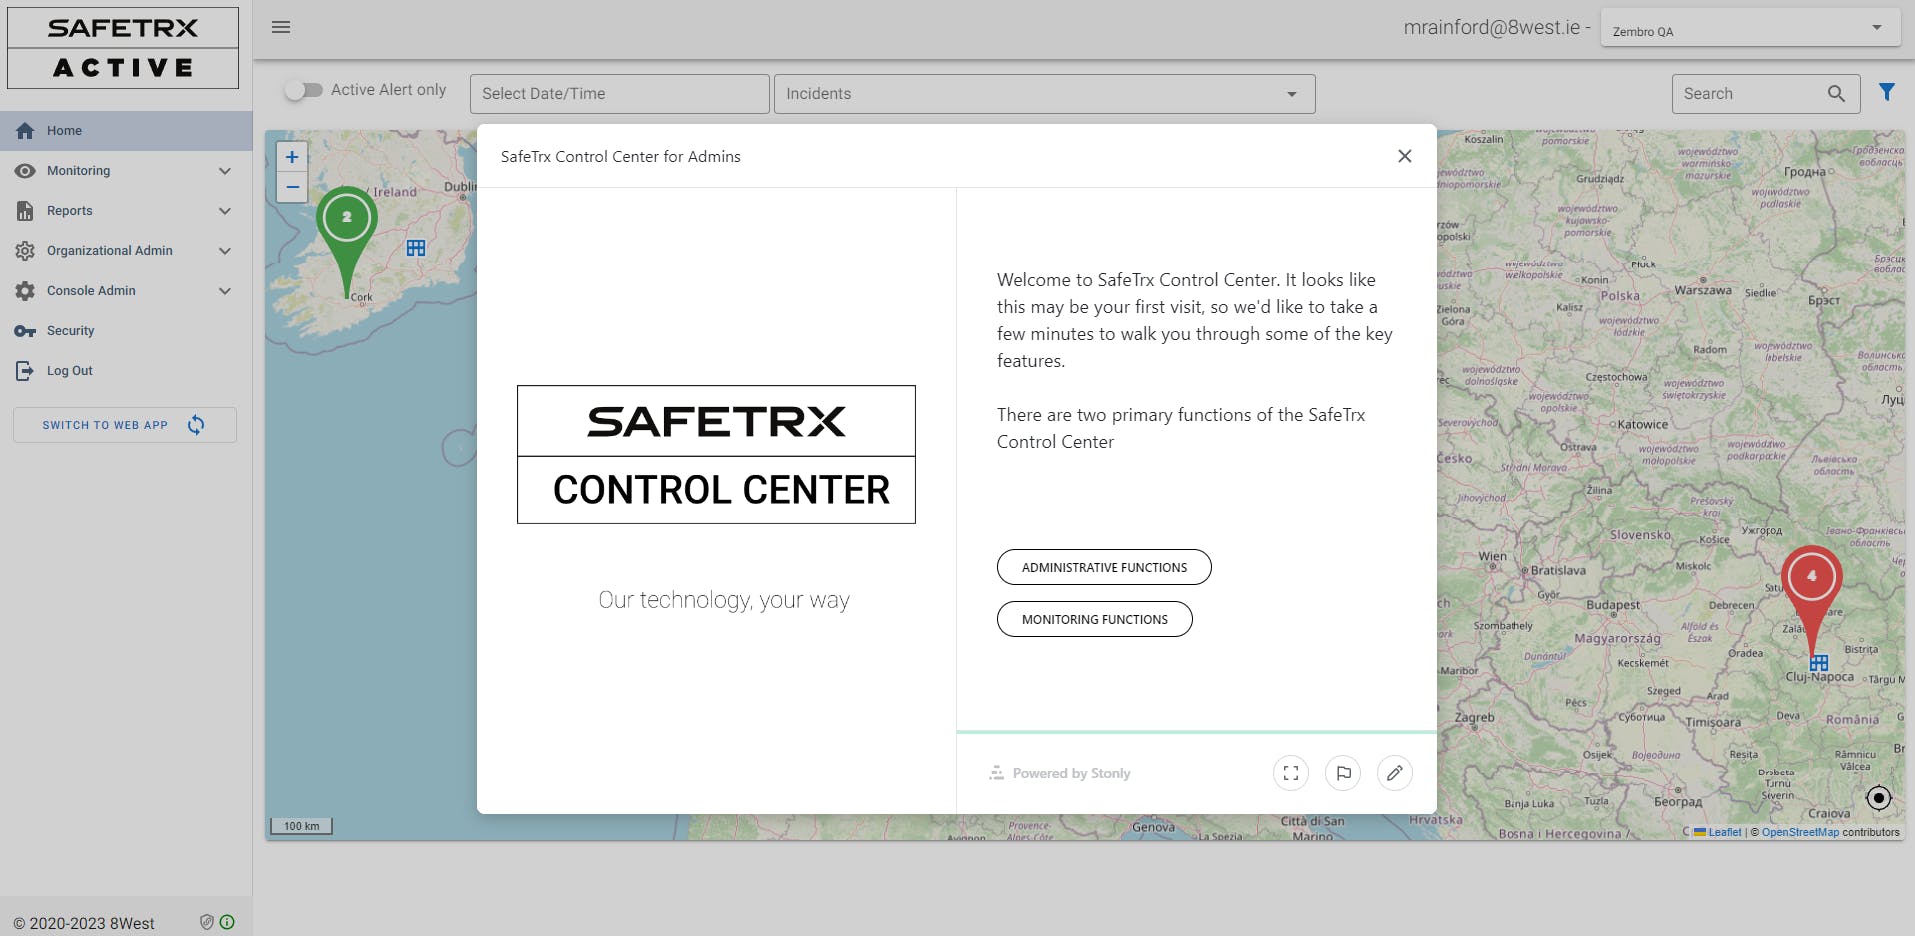Open the blue filter funnel icon

coord(1887,92)
